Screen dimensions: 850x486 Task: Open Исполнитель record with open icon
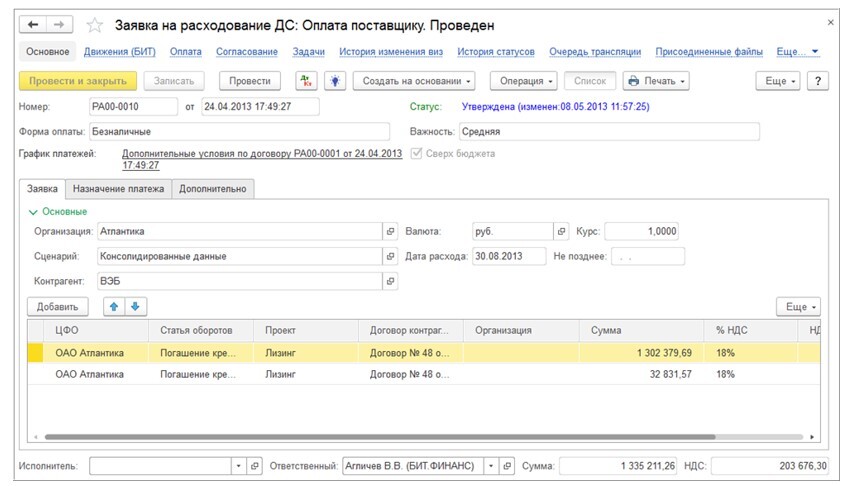pos(254,466)
